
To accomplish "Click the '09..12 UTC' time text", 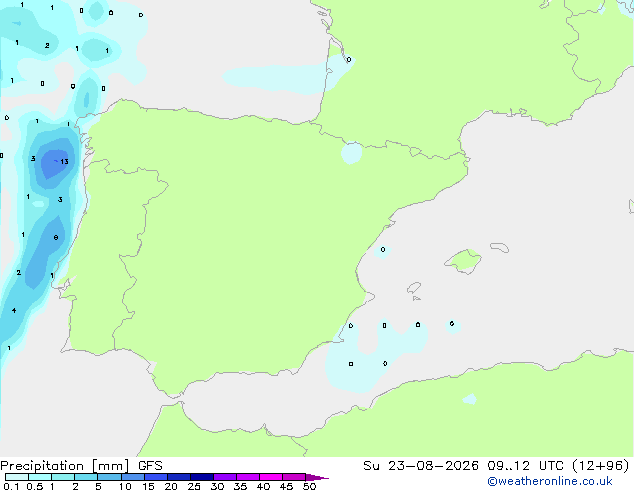I will [525, 466].
